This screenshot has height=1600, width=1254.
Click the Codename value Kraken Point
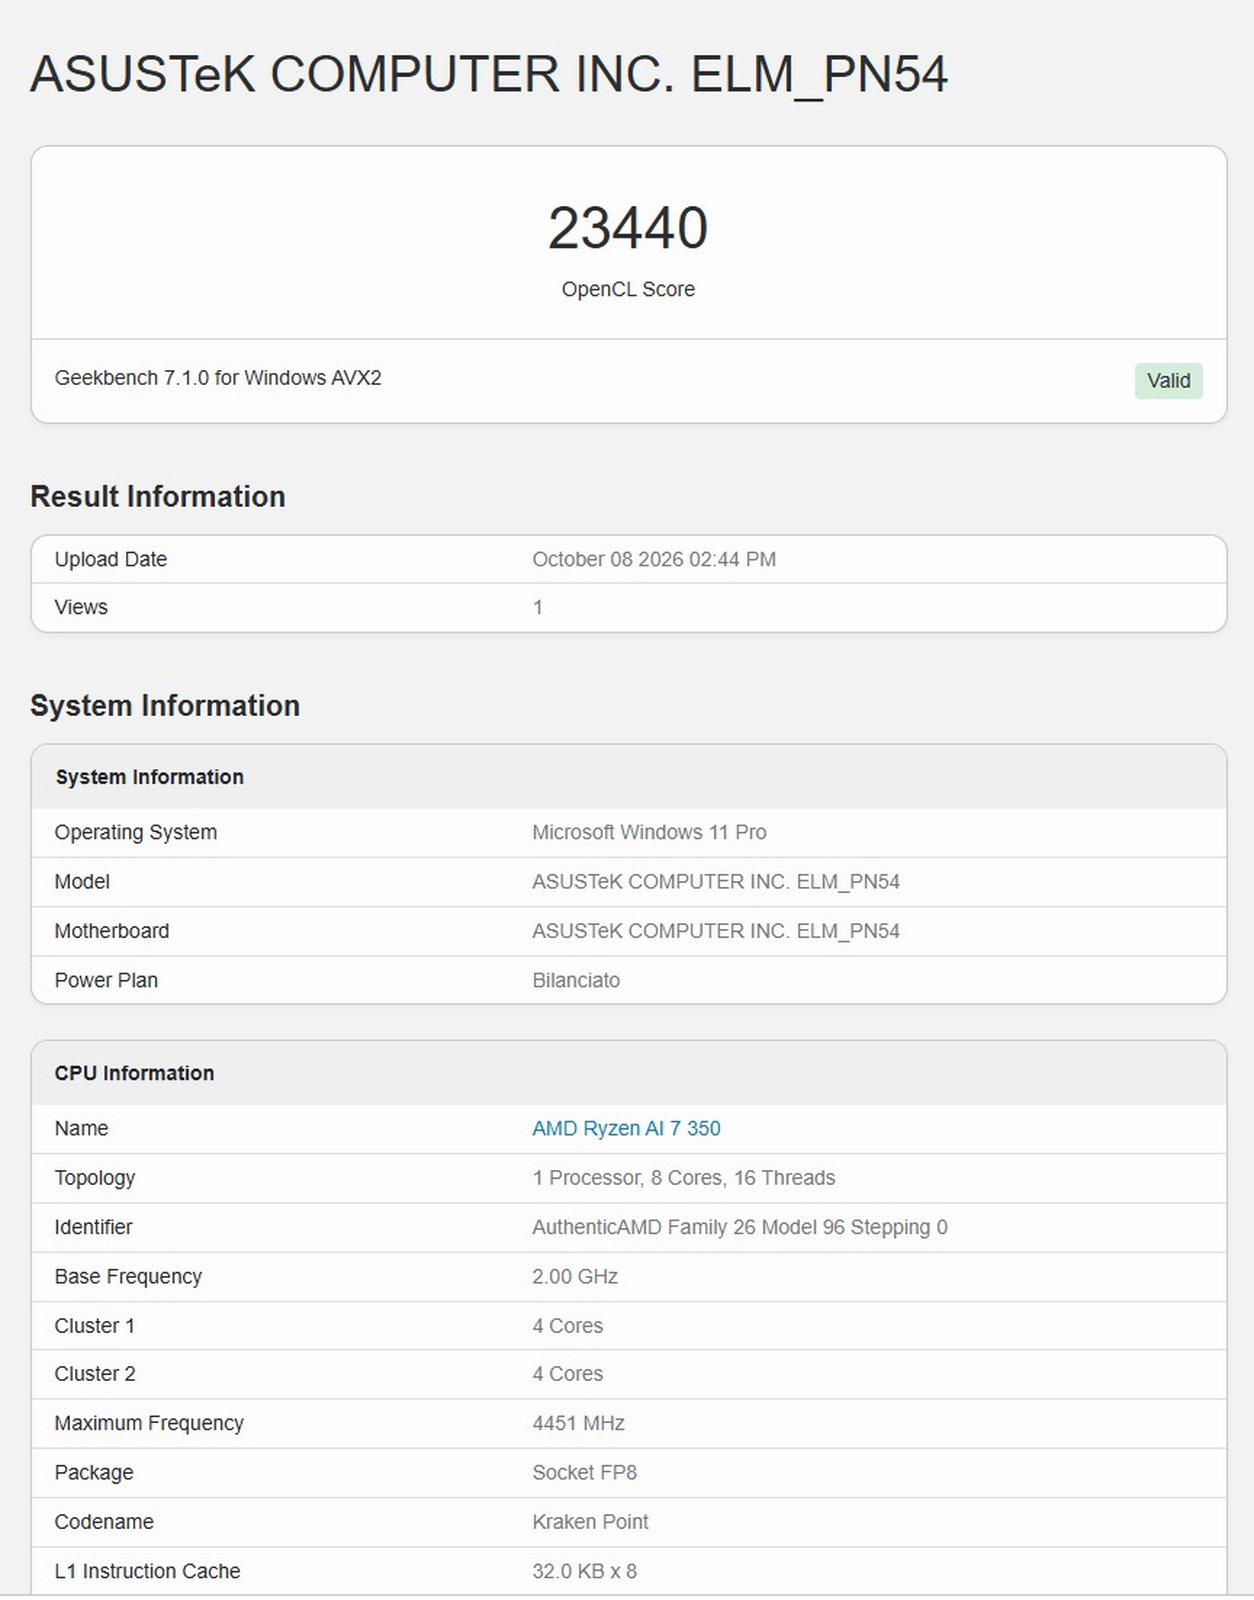(590, 1522)
